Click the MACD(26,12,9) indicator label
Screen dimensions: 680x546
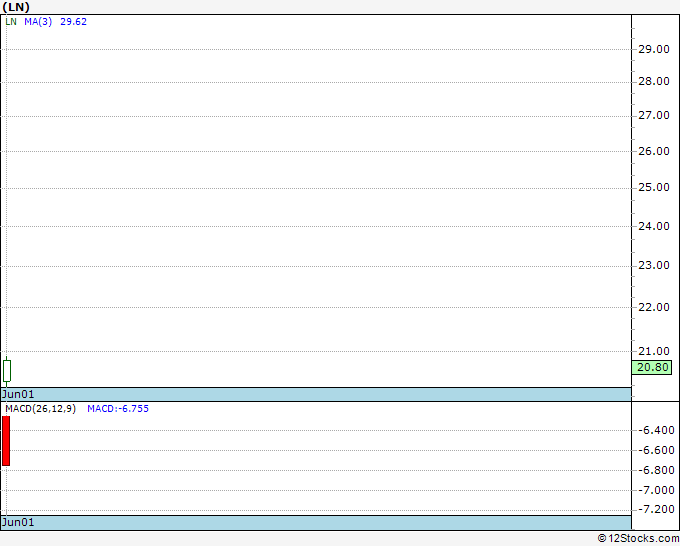coord(41,409)
